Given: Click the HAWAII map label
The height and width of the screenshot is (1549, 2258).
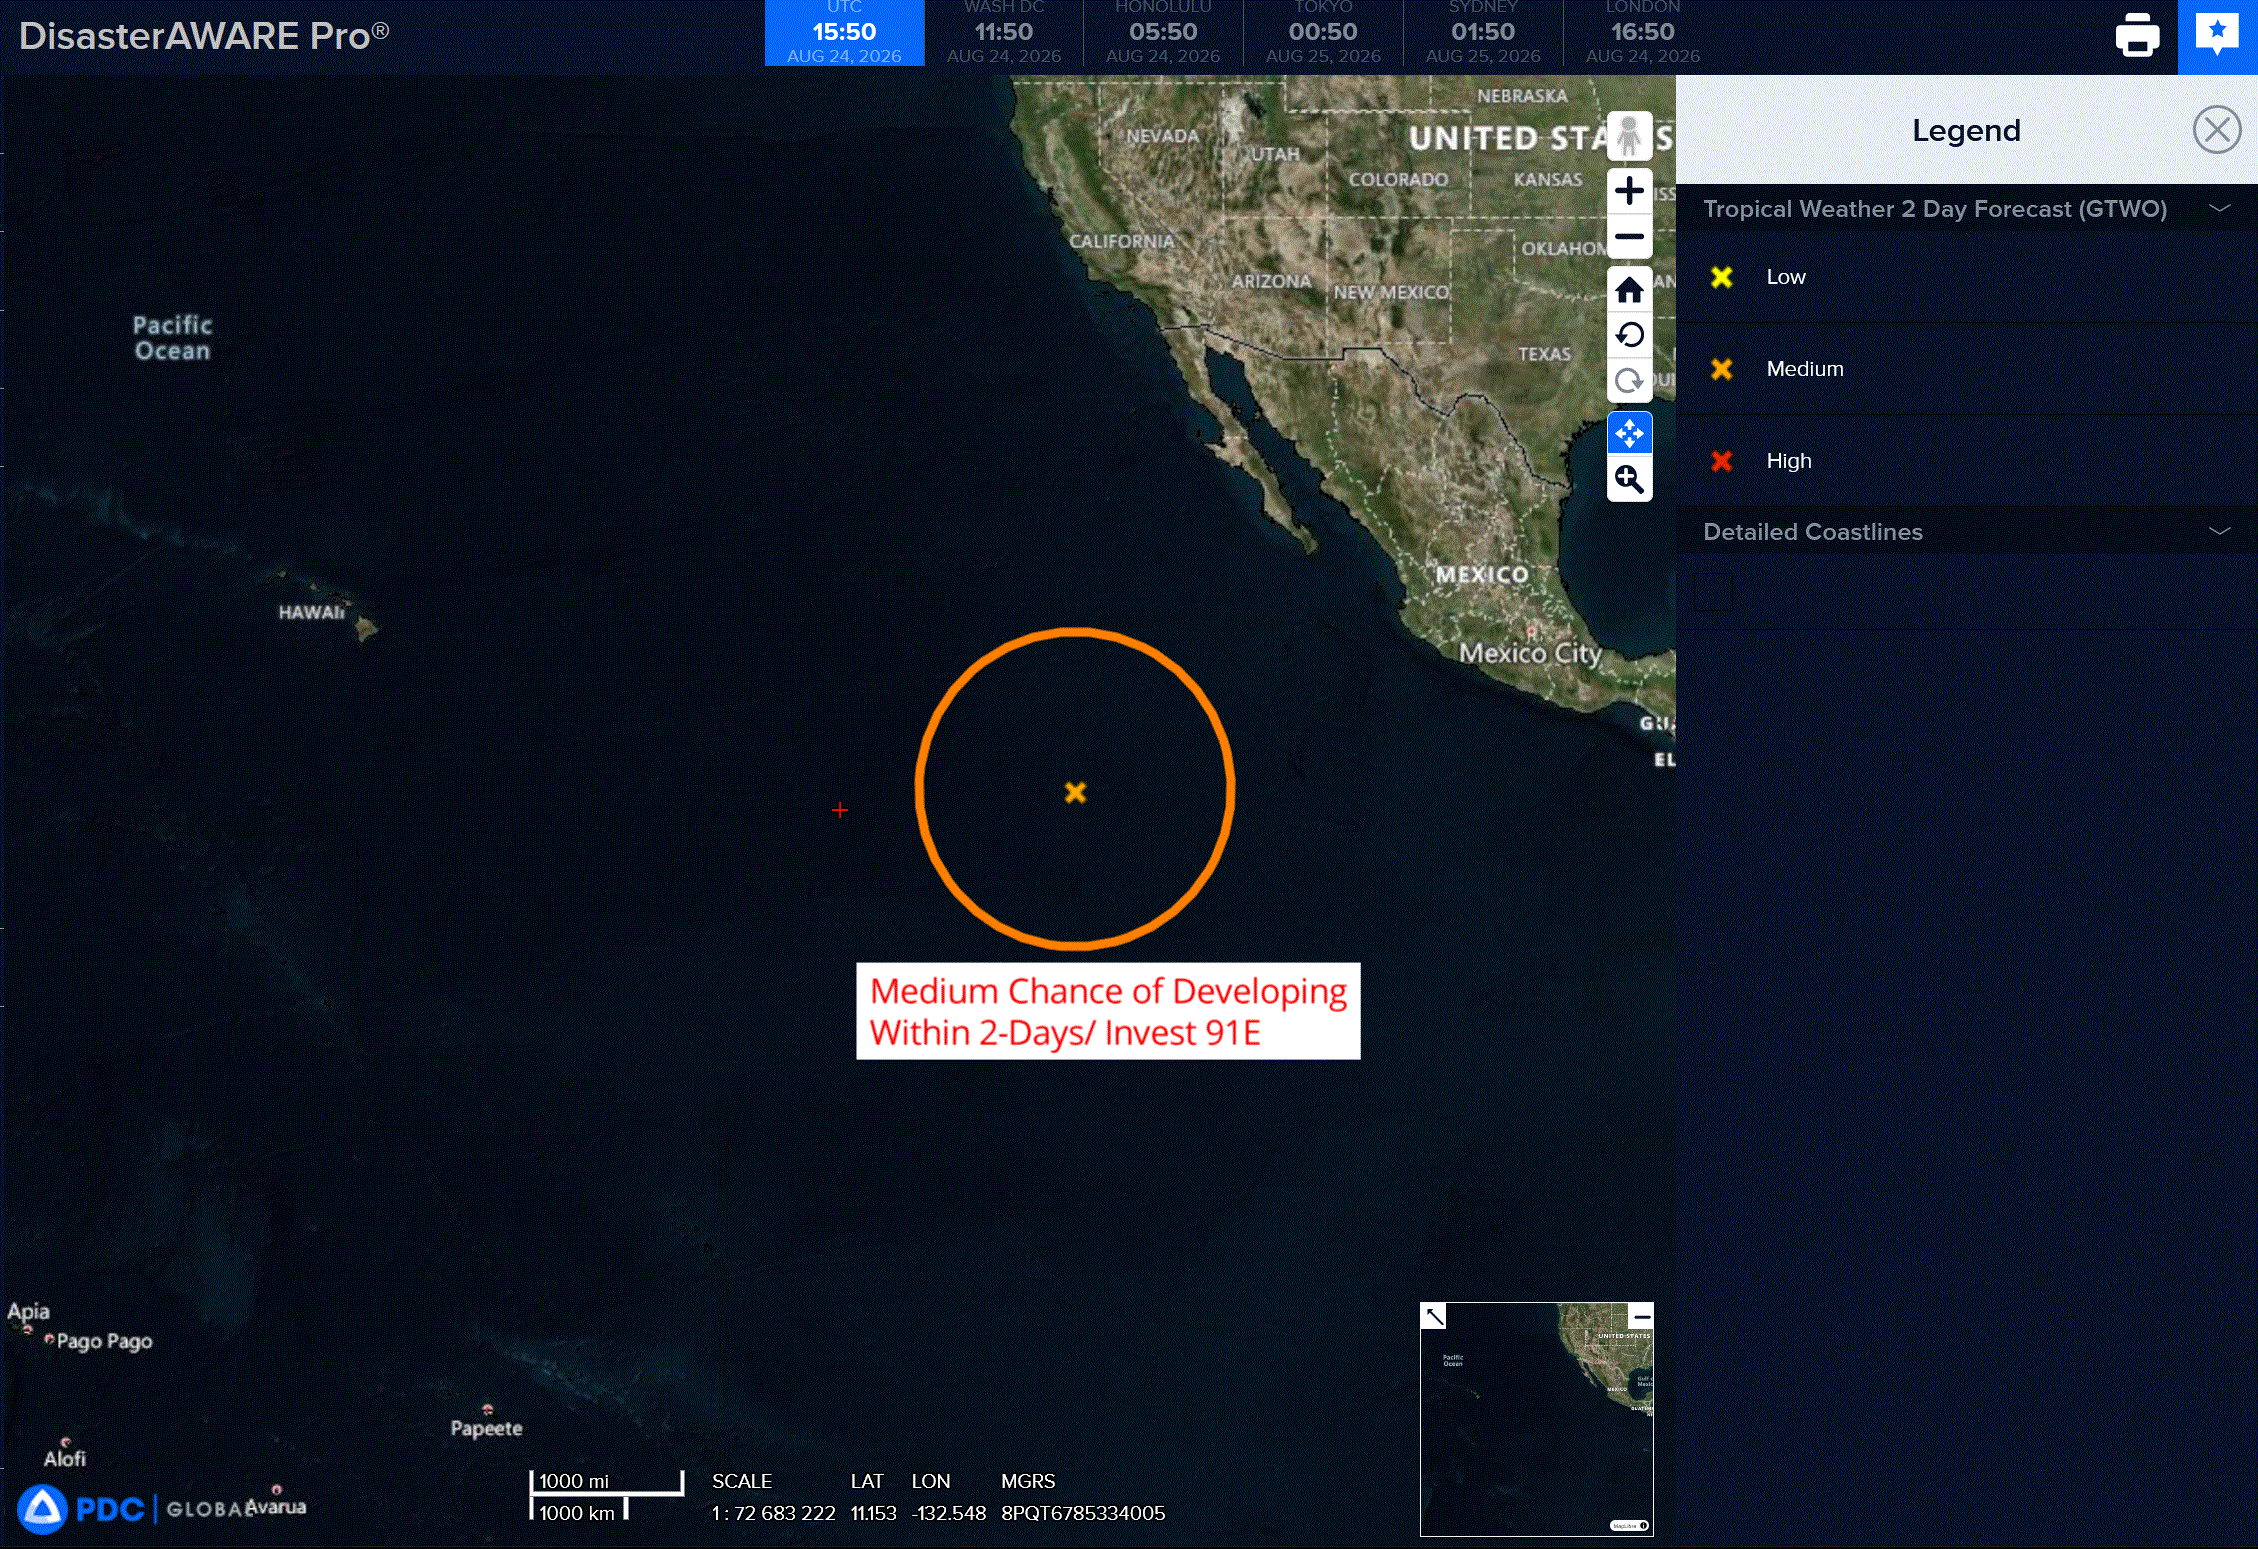Looking at the screenshot, I should (311, 612).
